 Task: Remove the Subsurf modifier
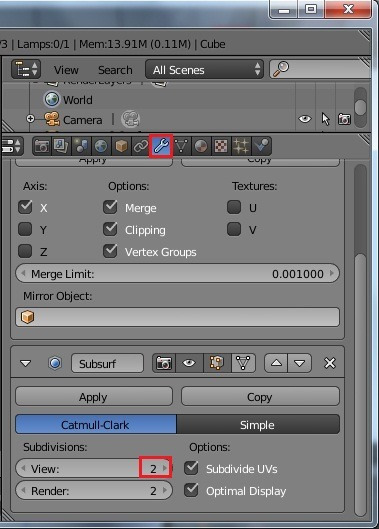pyautogui.click(x=330, y=363)
